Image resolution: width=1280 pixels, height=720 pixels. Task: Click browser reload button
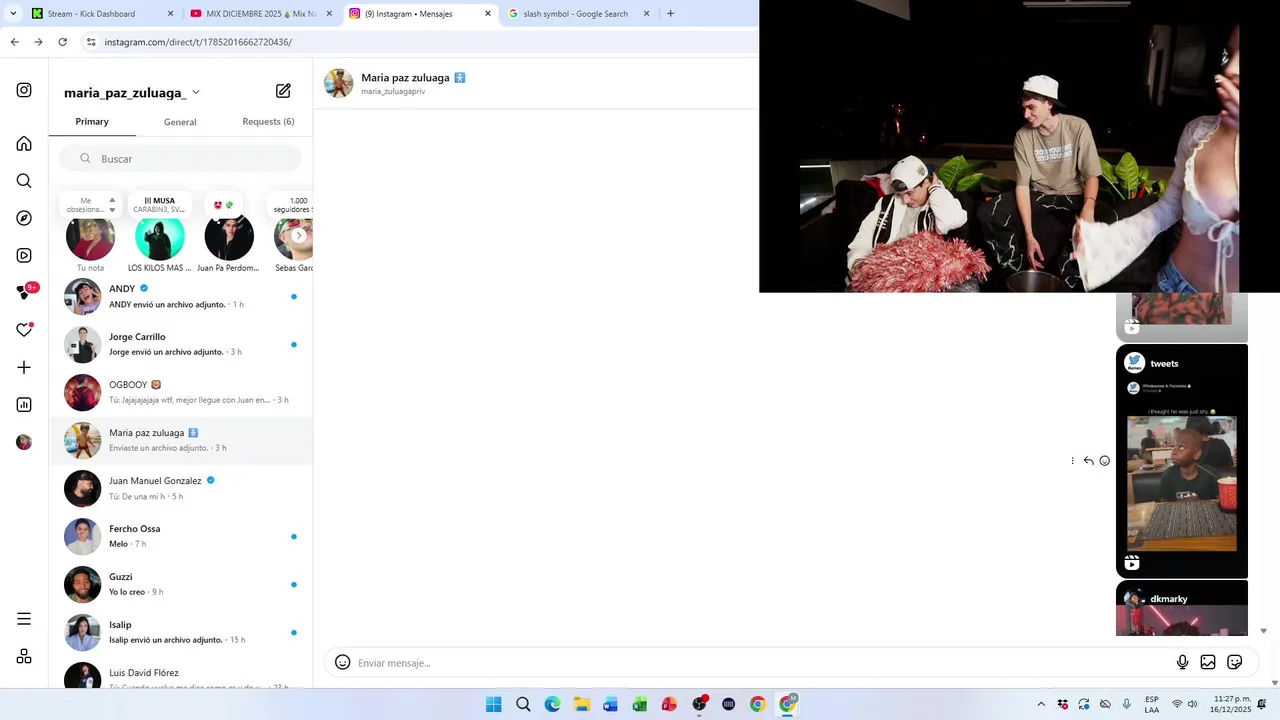click(62, 42)
